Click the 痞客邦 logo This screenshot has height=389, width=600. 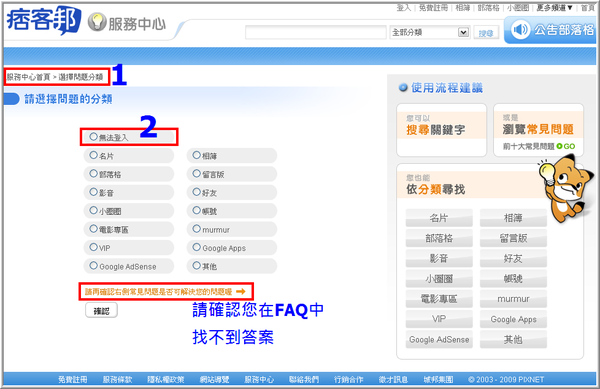[44, 20]
